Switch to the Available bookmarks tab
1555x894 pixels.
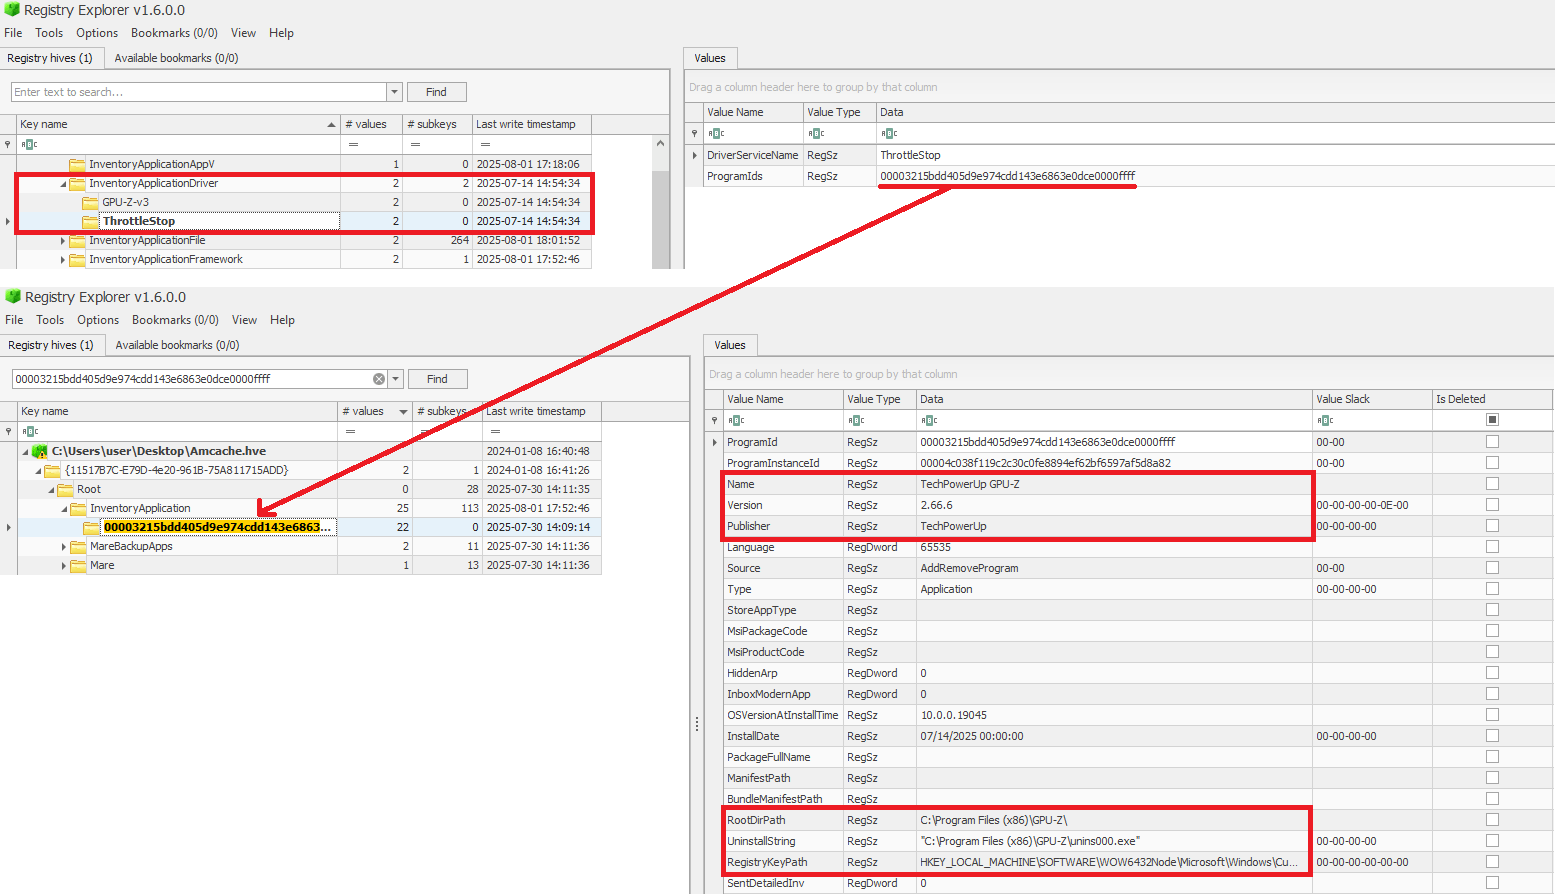pyautogui.click(x=176, y=57)
